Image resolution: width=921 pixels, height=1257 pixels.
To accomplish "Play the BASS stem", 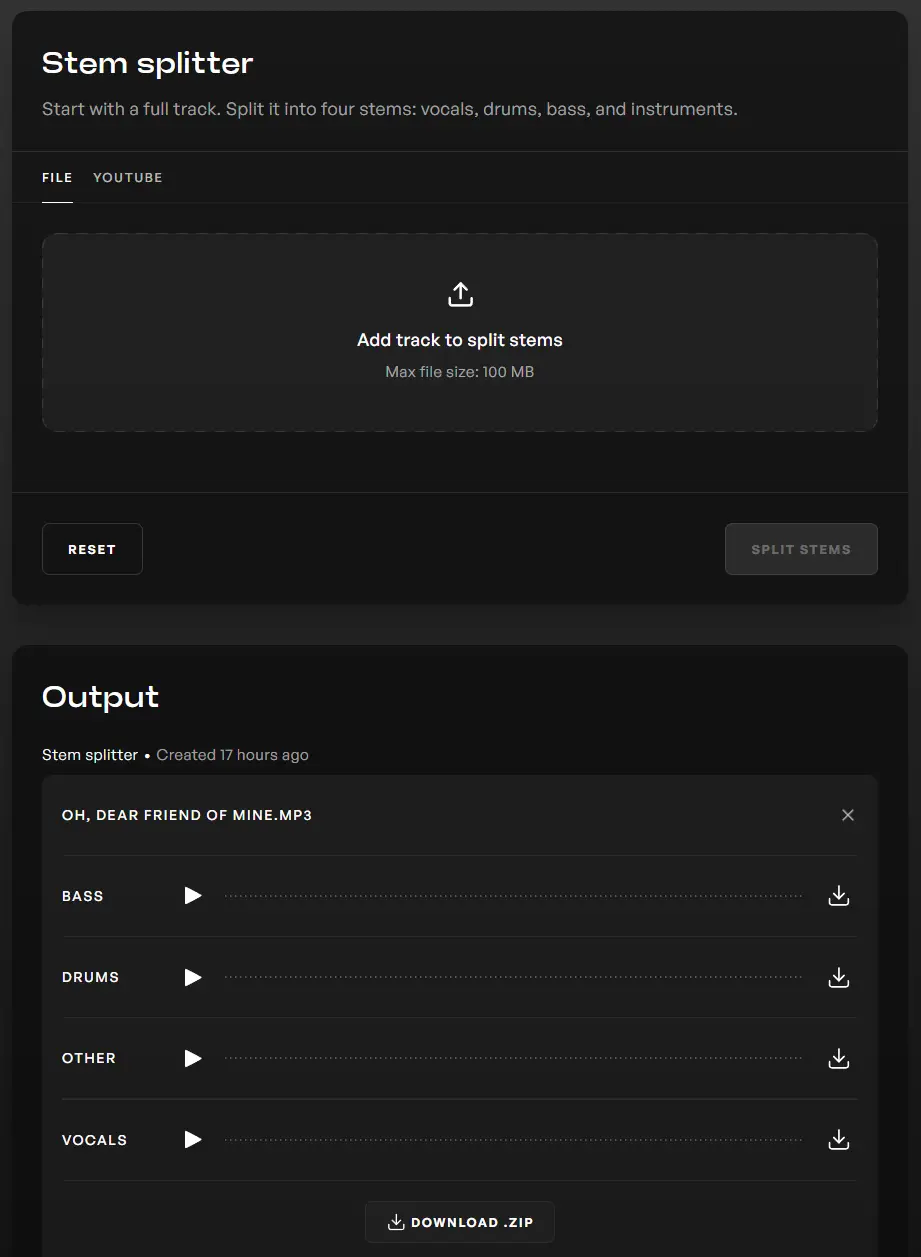I will 193,896.
